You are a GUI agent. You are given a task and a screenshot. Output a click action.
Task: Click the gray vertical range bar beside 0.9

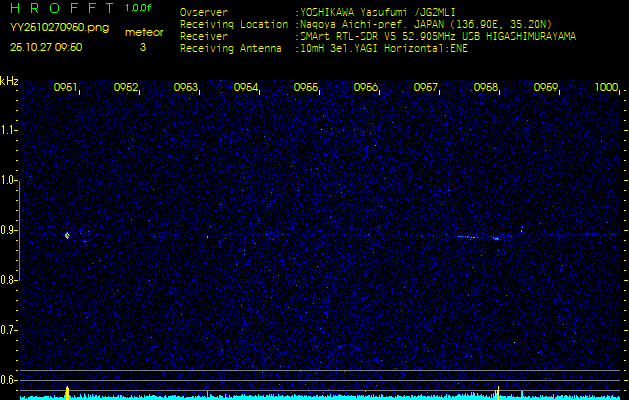point(19,230)
